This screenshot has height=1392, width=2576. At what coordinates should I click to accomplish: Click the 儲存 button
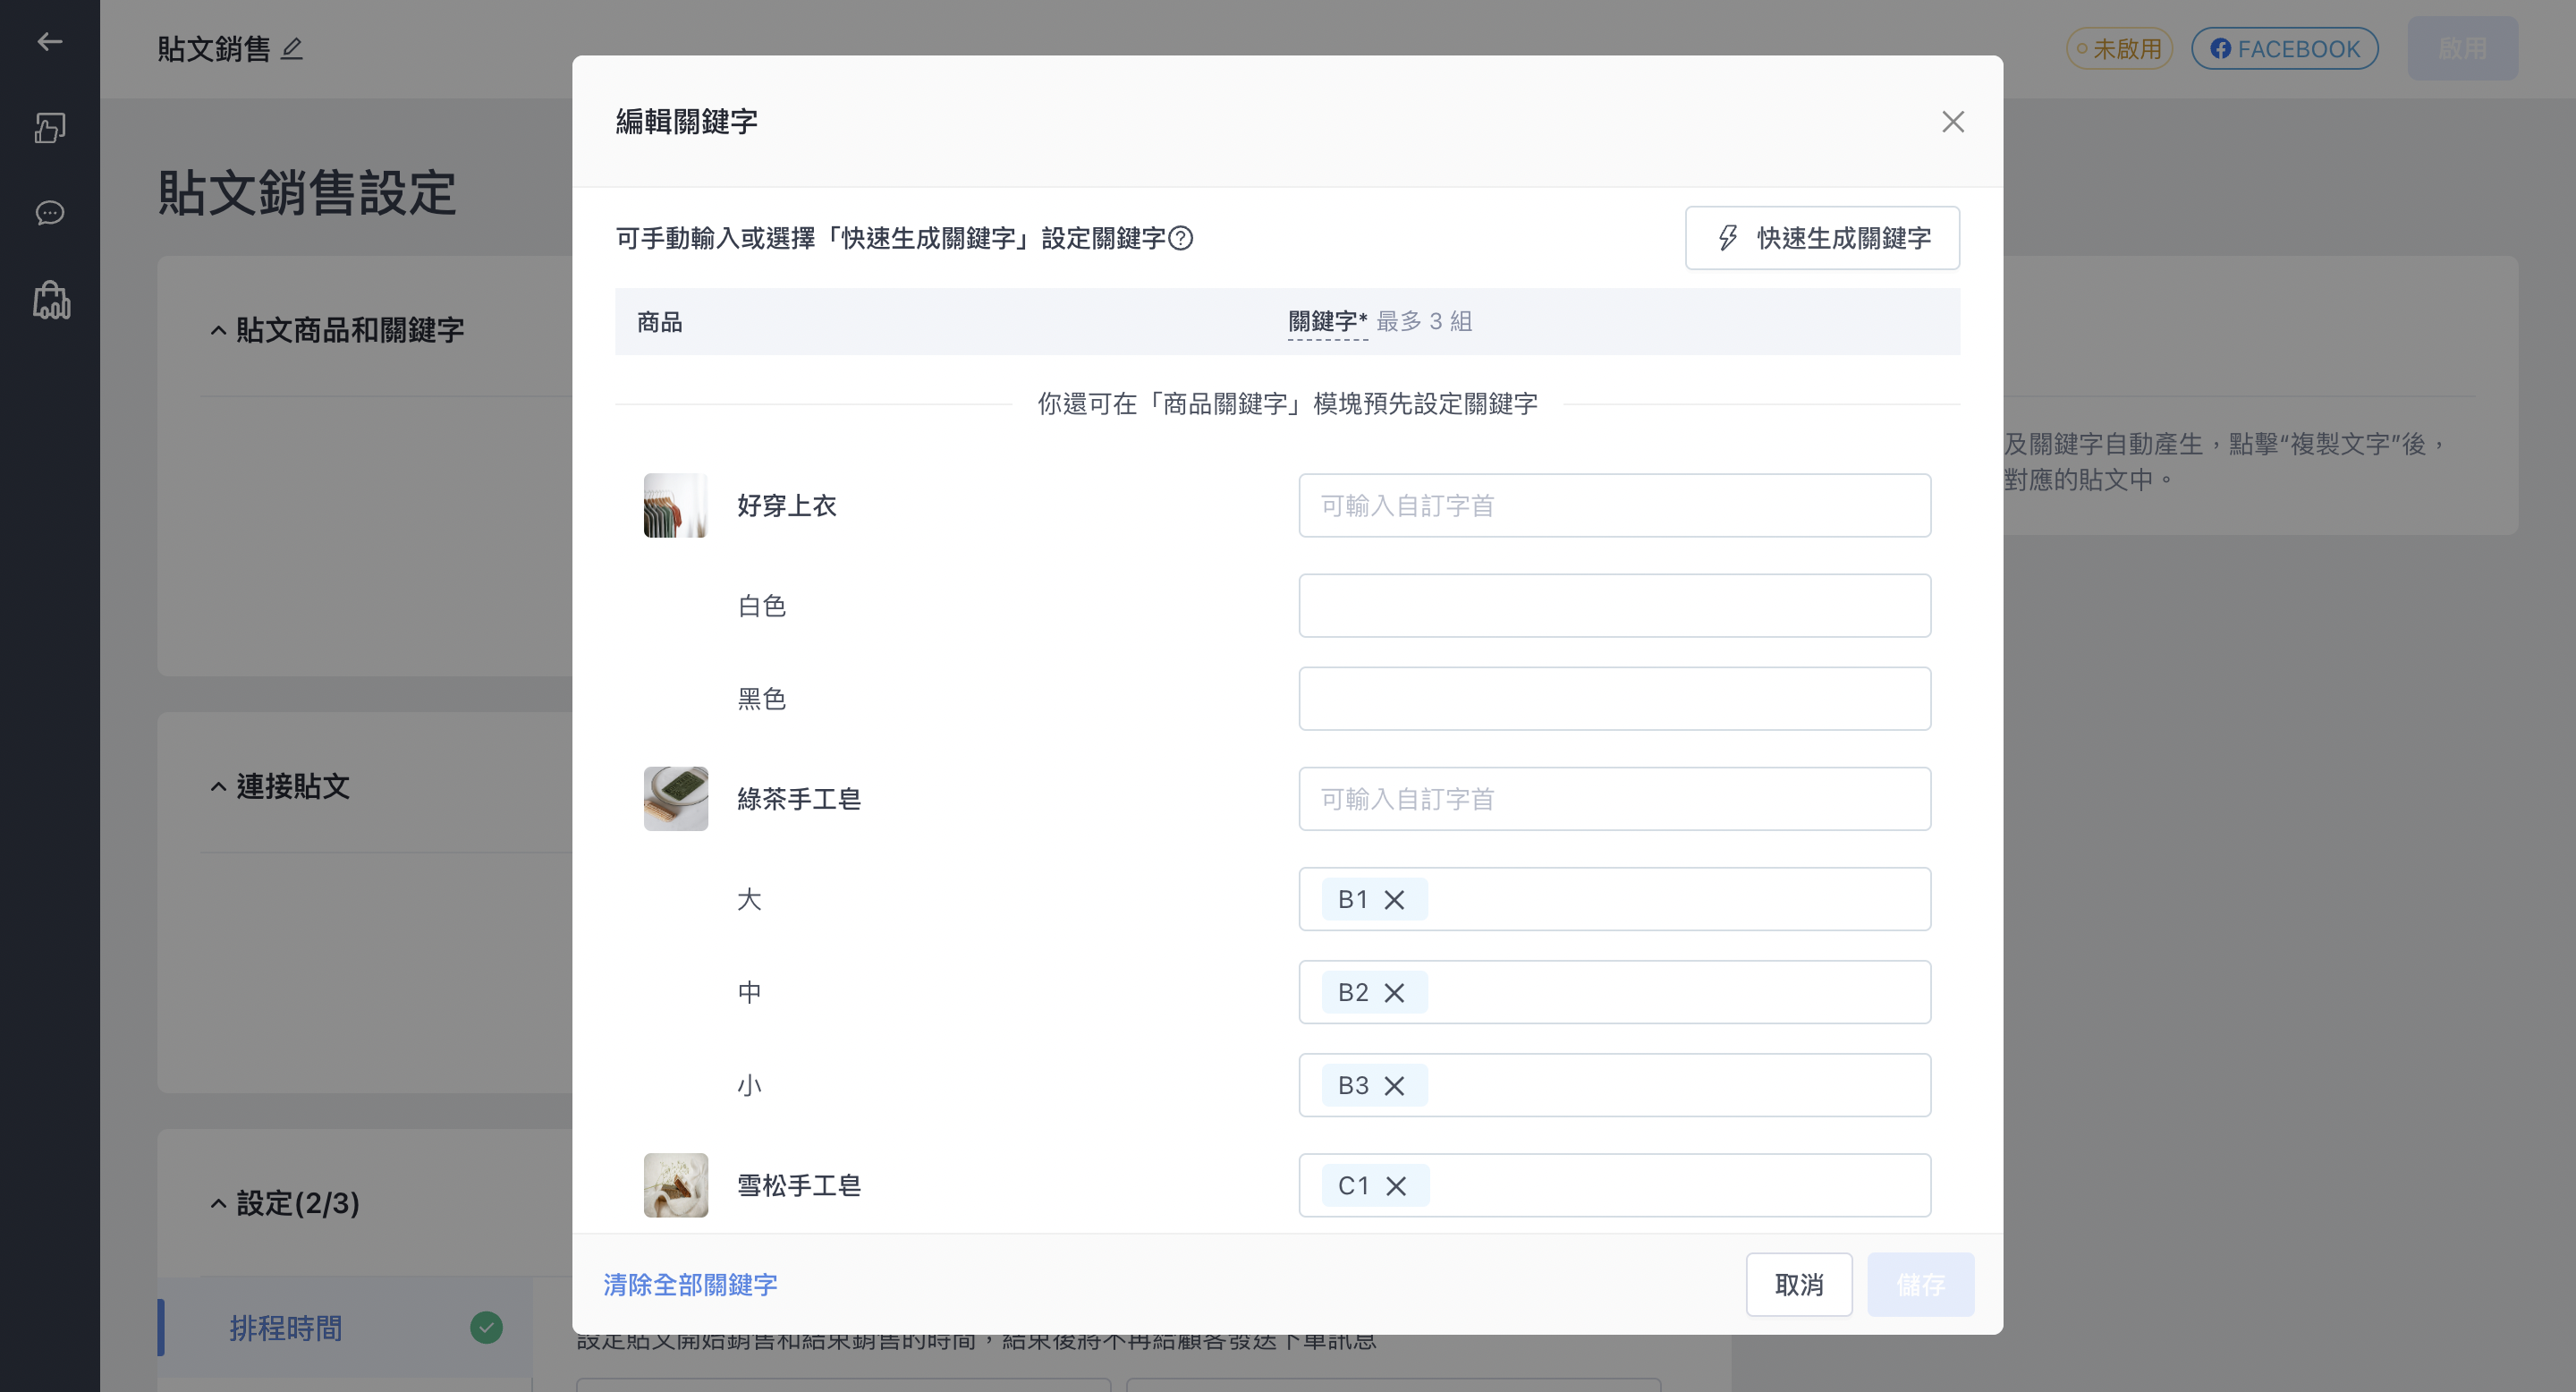point(1920,1285)
